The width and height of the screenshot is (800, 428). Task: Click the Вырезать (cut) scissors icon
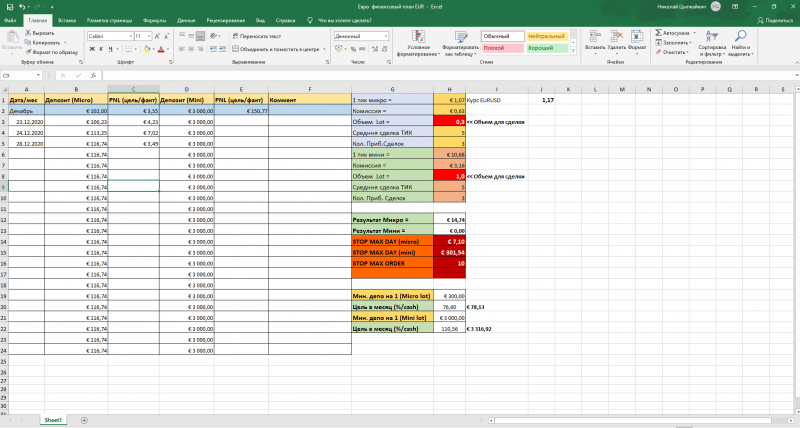(x=28, y=33)
